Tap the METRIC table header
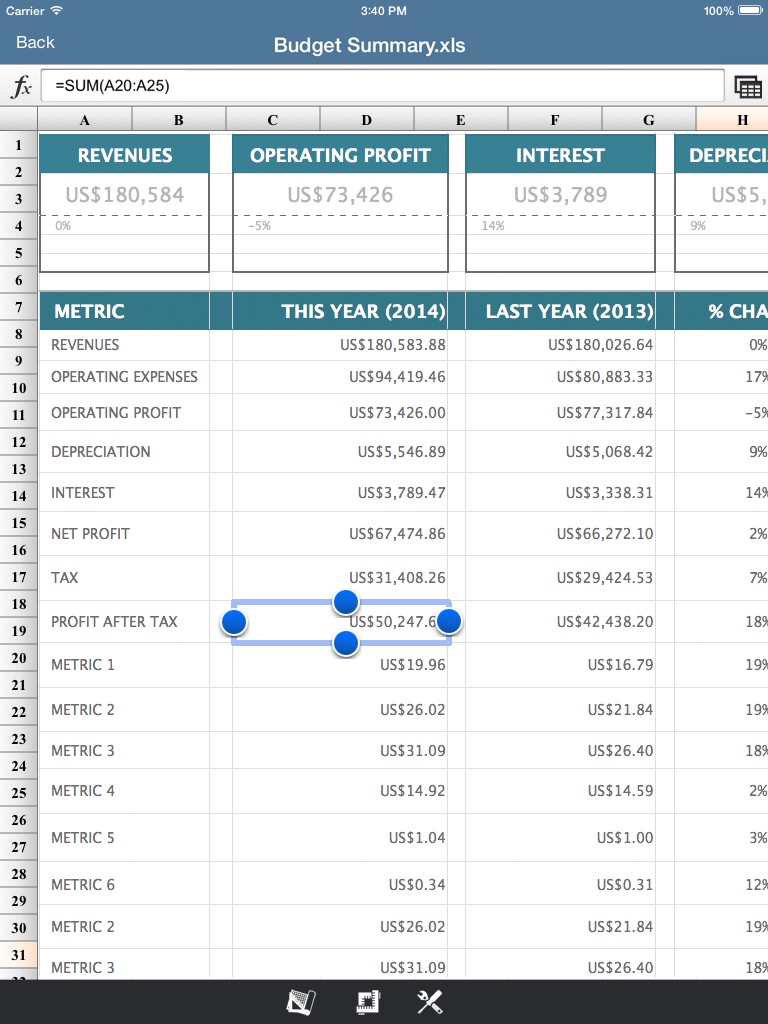This screenshot has height=1024, width=768. [89, 311]
